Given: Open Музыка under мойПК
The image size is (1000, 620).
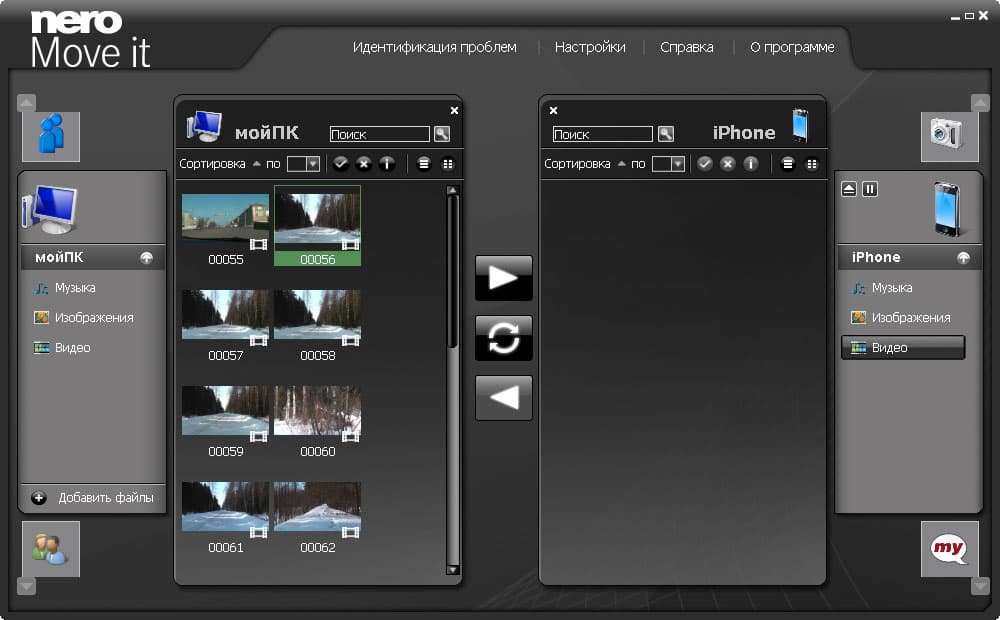Looking at the screenshot, I should [x=65, y=288].
